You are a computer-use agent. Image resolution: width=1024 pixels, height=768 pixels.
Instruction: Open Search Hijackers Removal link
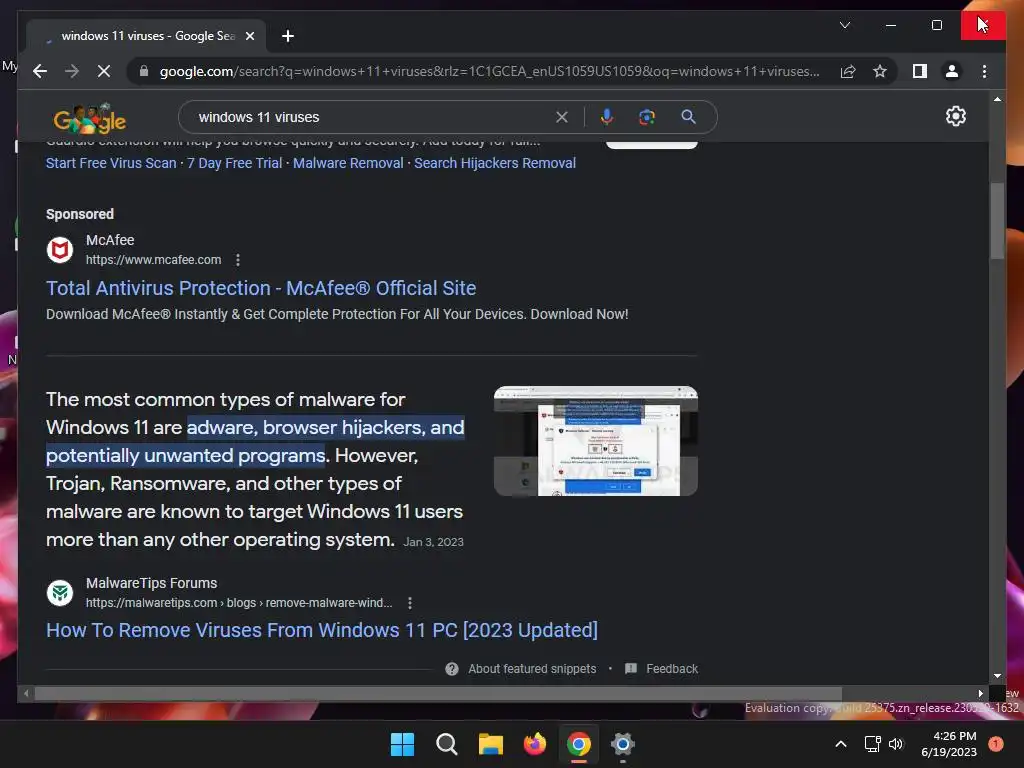click(495, 163)
